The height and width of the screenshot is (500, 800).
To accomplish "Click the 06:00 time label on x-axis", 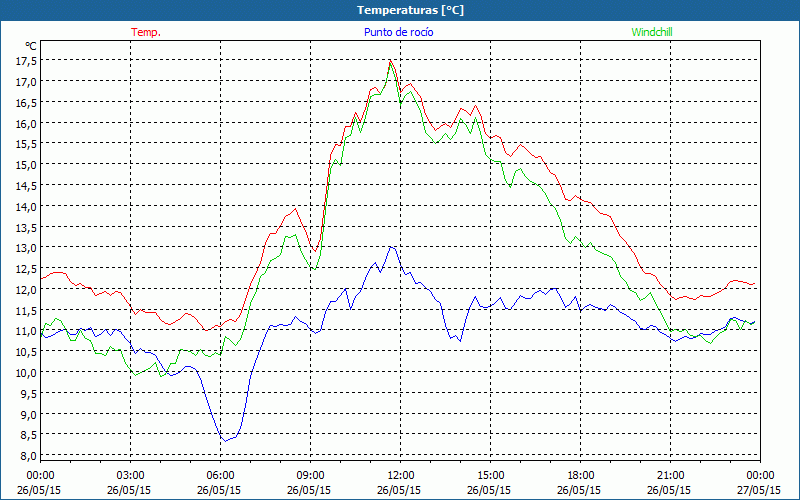I will click(220, 476).
